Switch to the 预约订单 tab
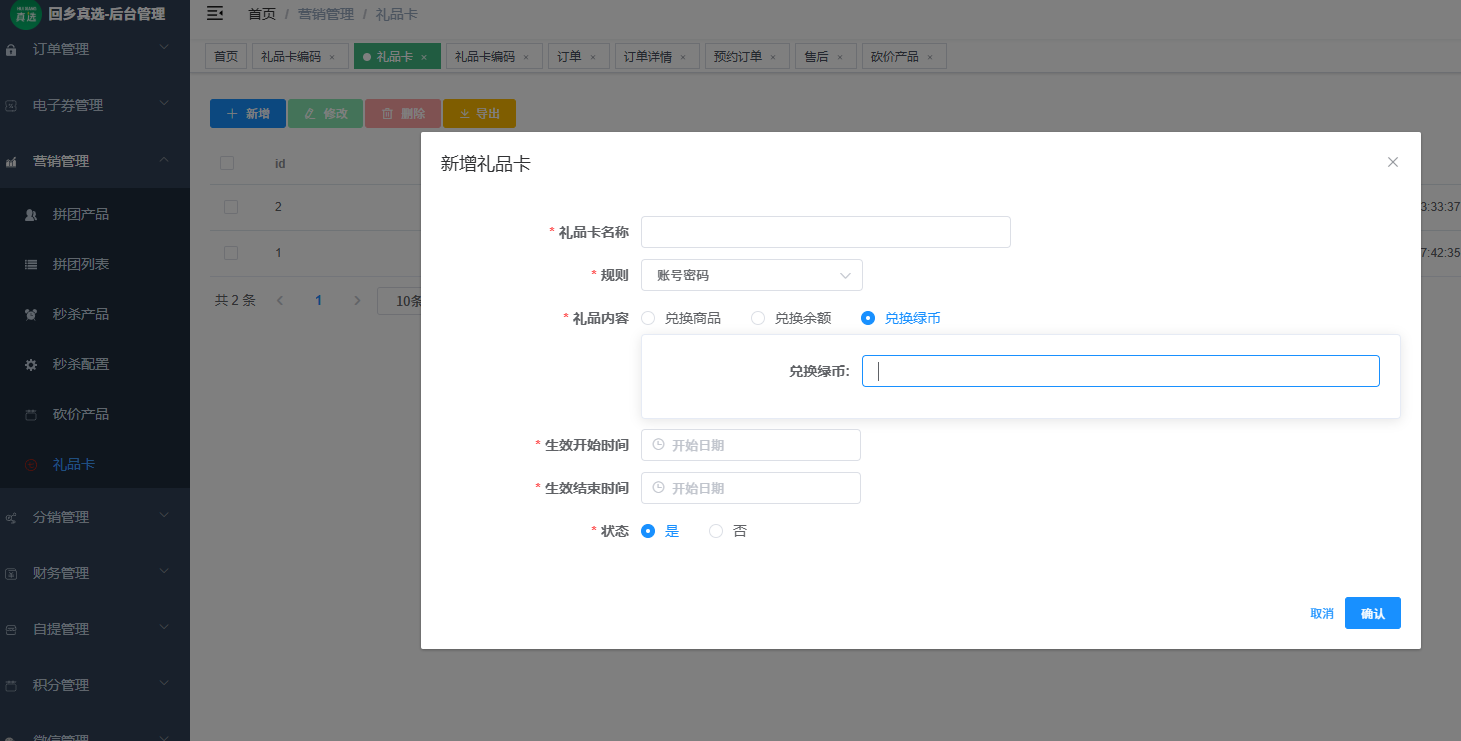The image size is (1461, 741). 738,57
